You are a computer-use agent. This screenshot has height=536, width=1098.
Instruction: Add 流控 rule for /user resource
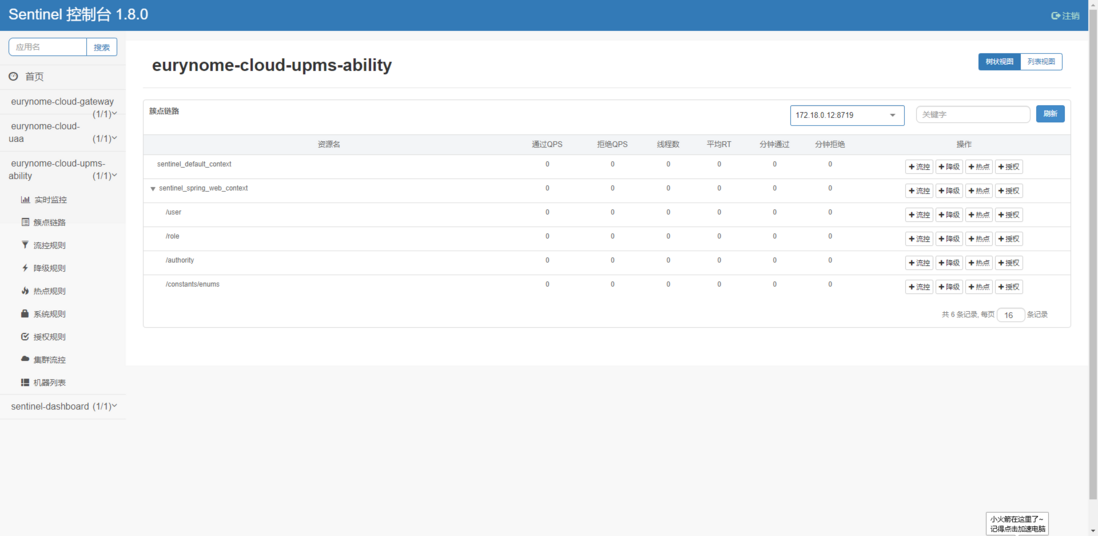pos(919,214)
